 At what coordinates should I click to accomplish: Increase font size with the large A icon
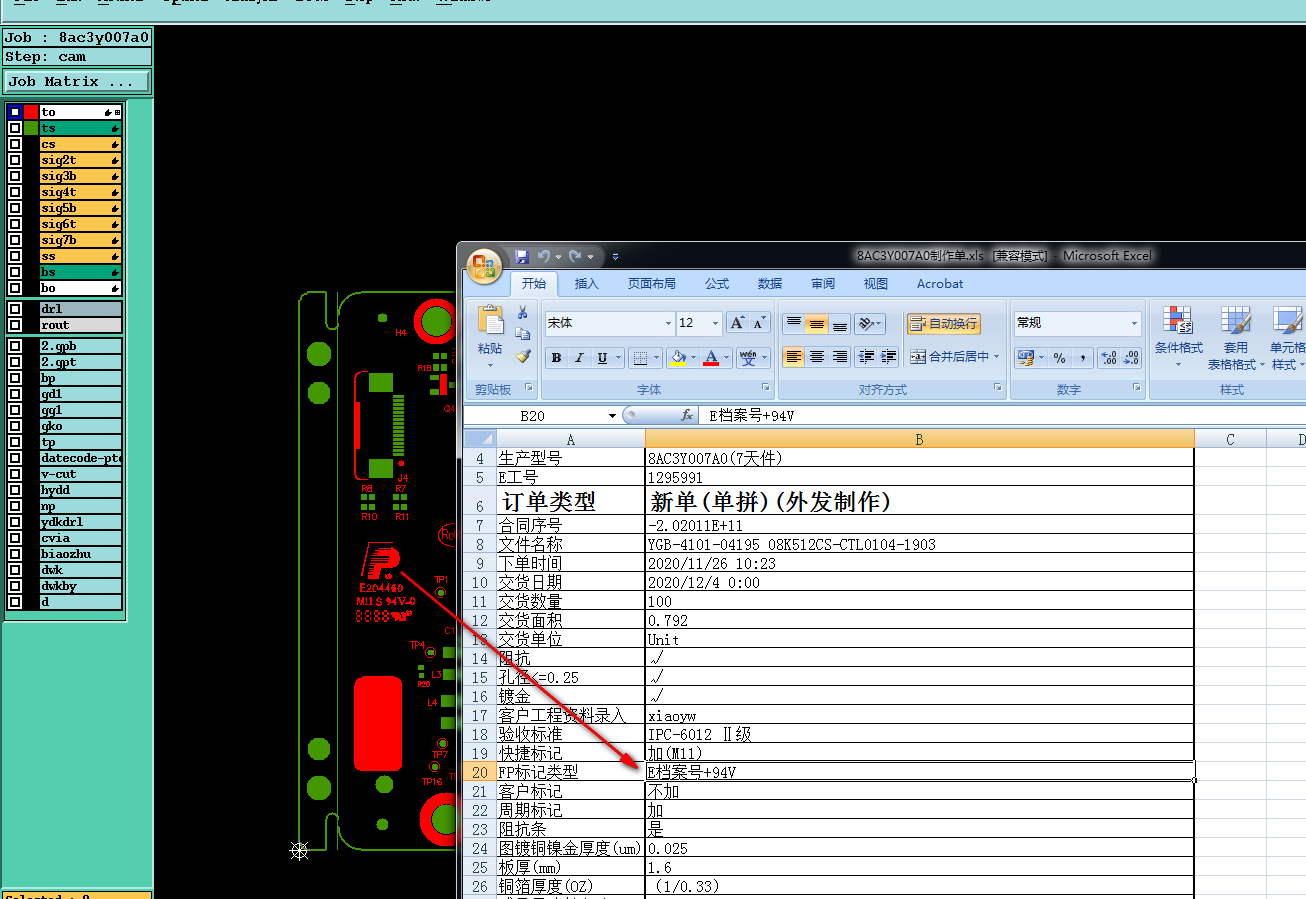(x=737, y=323)
